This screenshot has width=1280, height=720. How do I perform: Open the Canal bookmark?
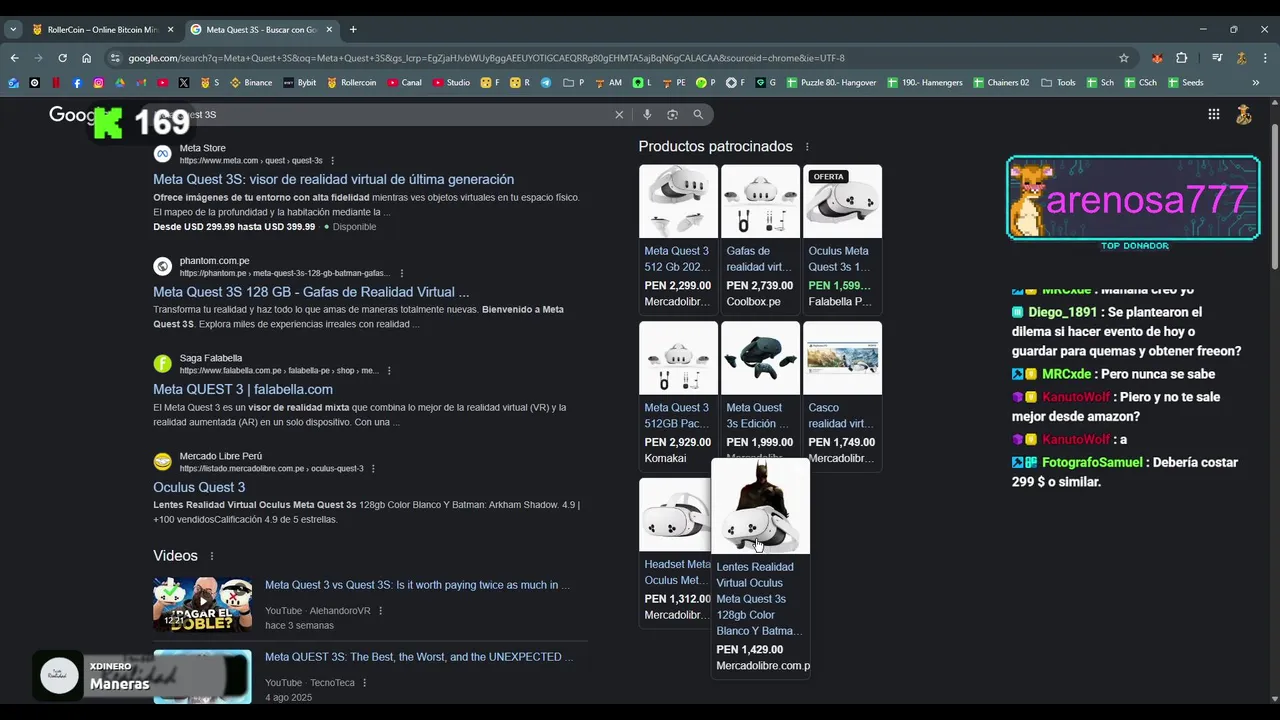pos(405,83)
